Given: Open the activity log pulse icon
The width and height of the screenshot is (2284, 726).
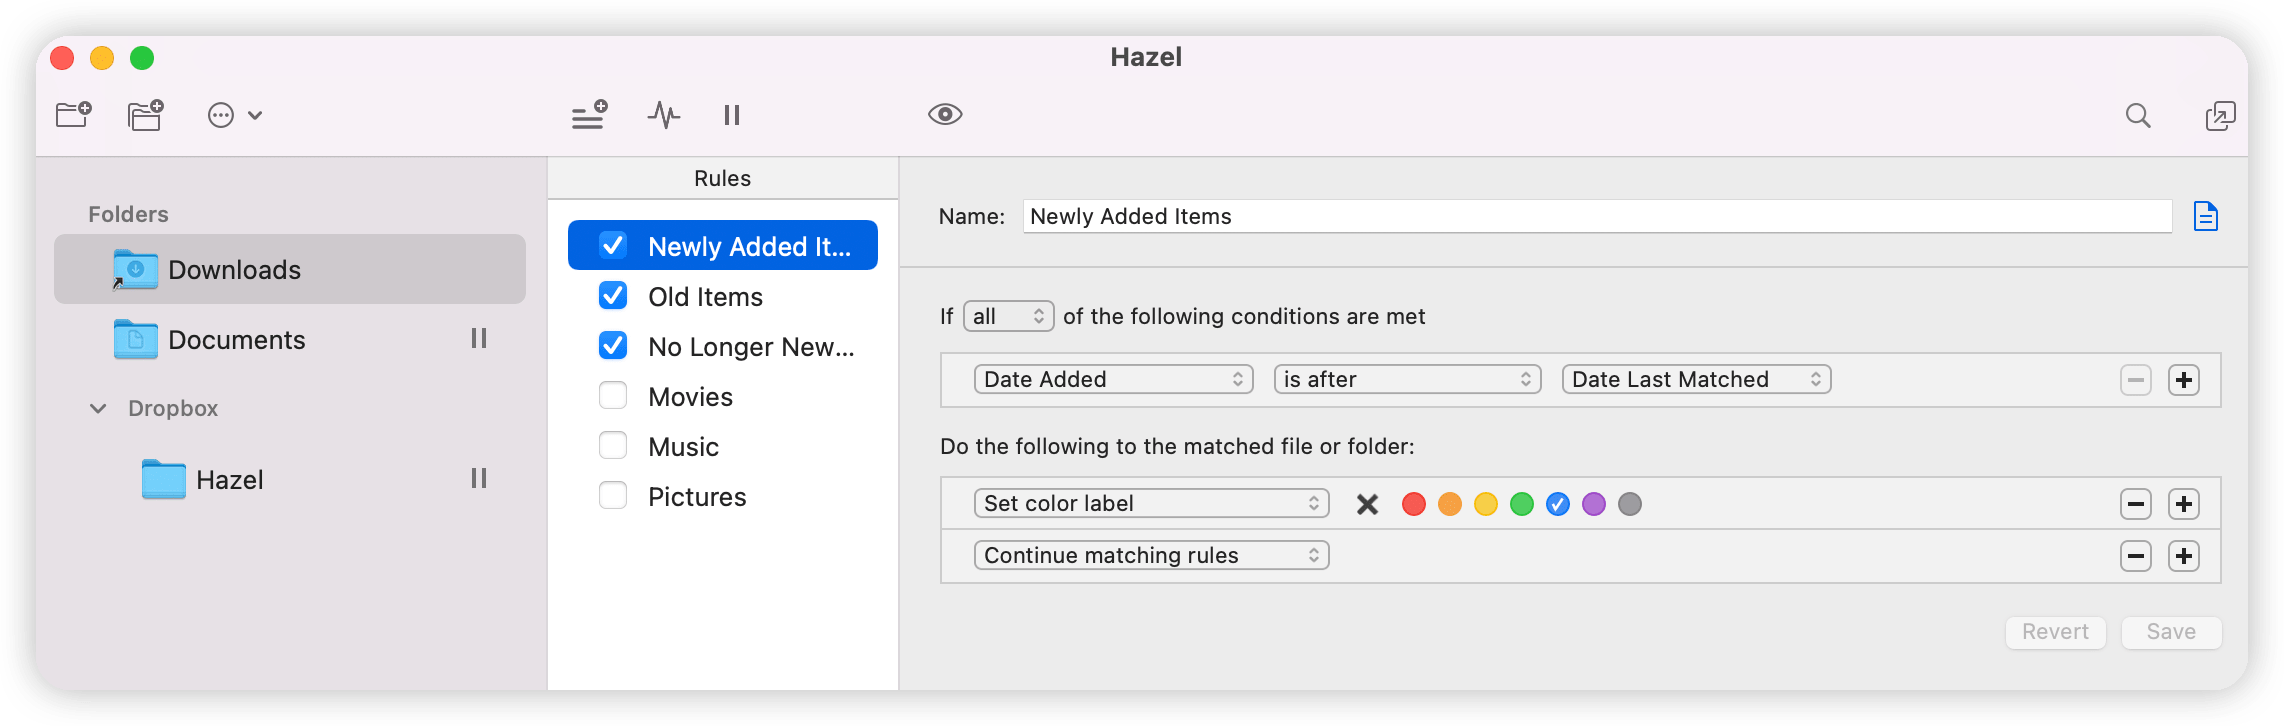Looking at the screenshot, I should (x=663, y=115).
